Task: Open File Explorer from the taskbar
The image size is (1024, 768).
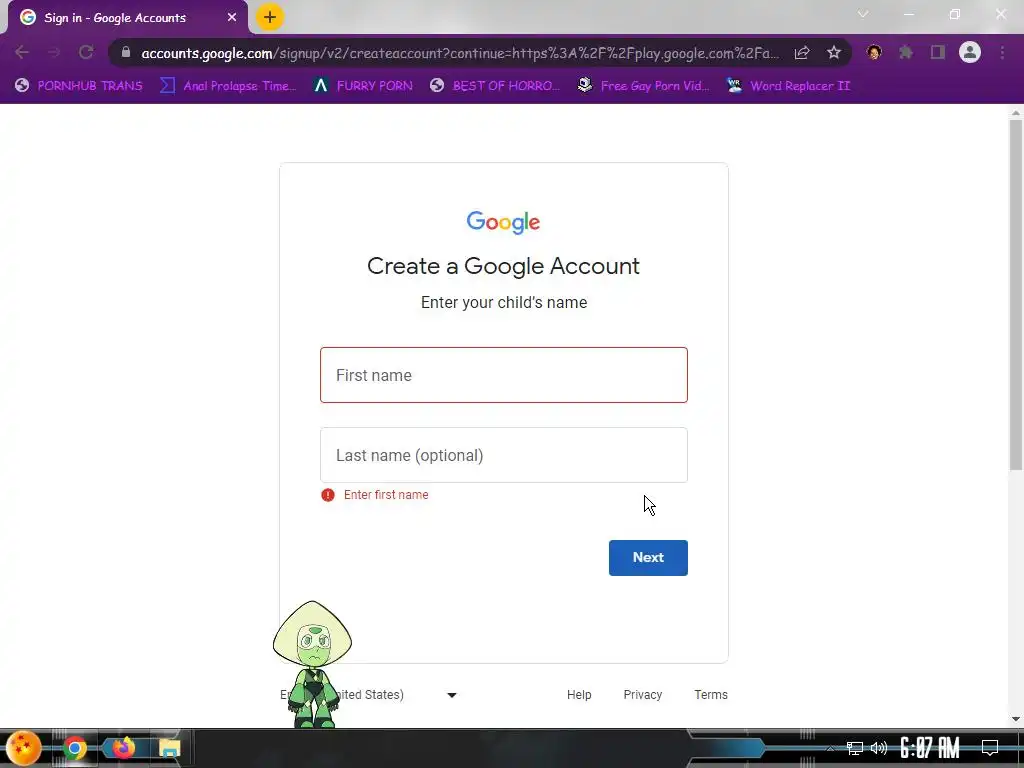Action: (169, 748)
